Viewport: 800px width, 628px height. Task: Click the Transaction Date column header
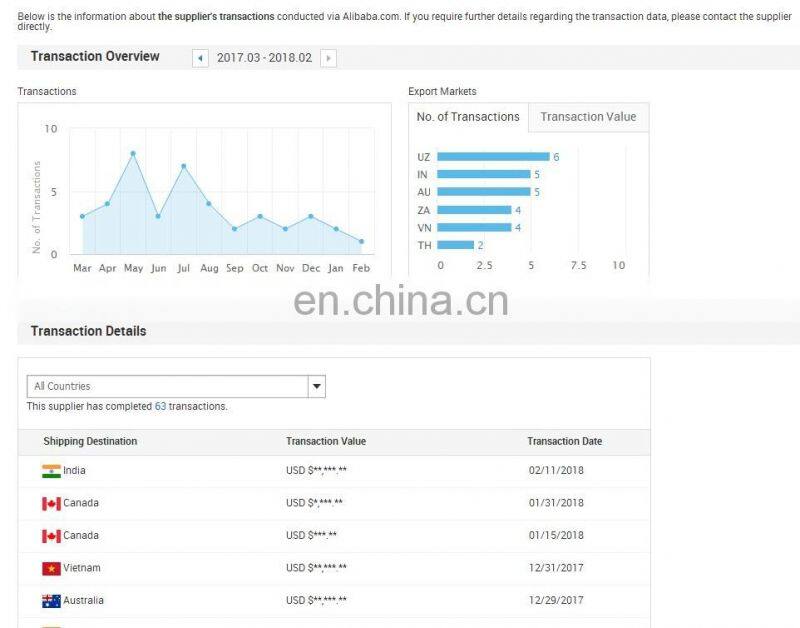click(x=564, y=441)
